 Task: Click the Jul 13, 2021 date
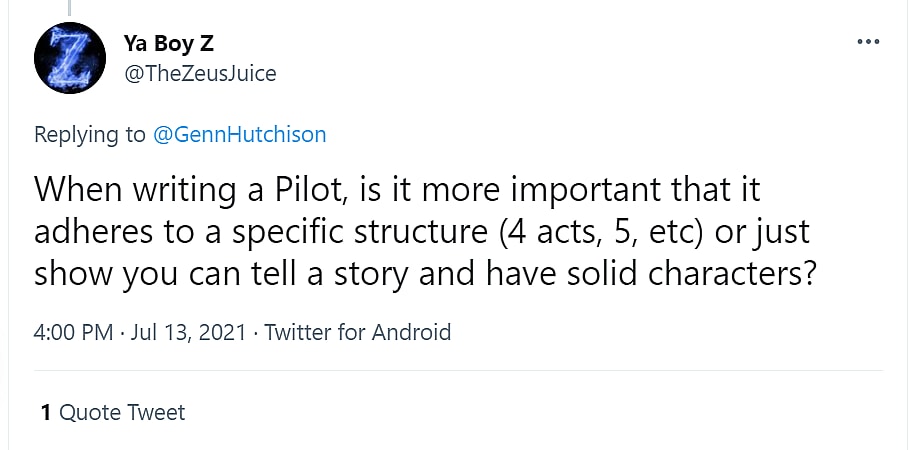coord(188,332)
